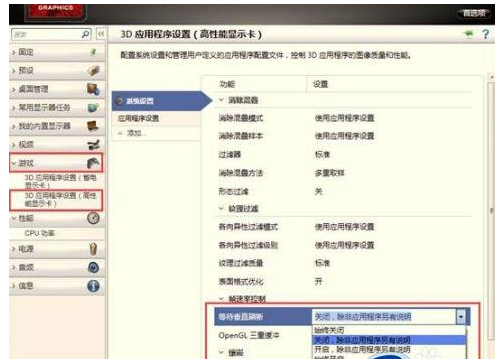Image resolution: width=495 pixels, height=362 pixels.
Task: Click the 我的内置显示器 laptop icon
Action: point(93,126)
